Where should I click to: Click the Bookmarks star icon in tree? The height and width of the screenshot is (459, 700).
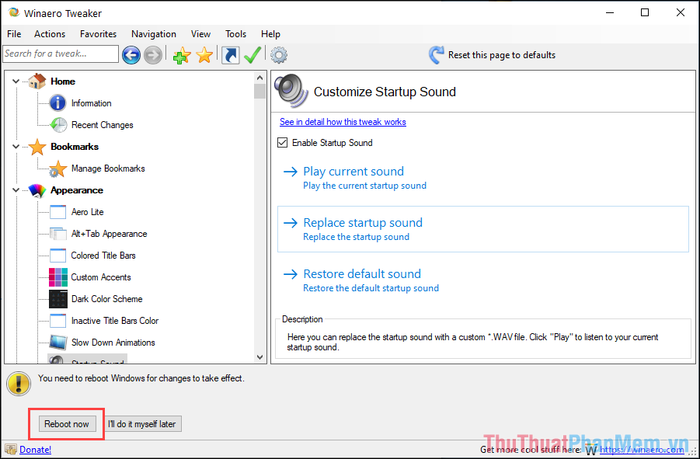[37, 146]
